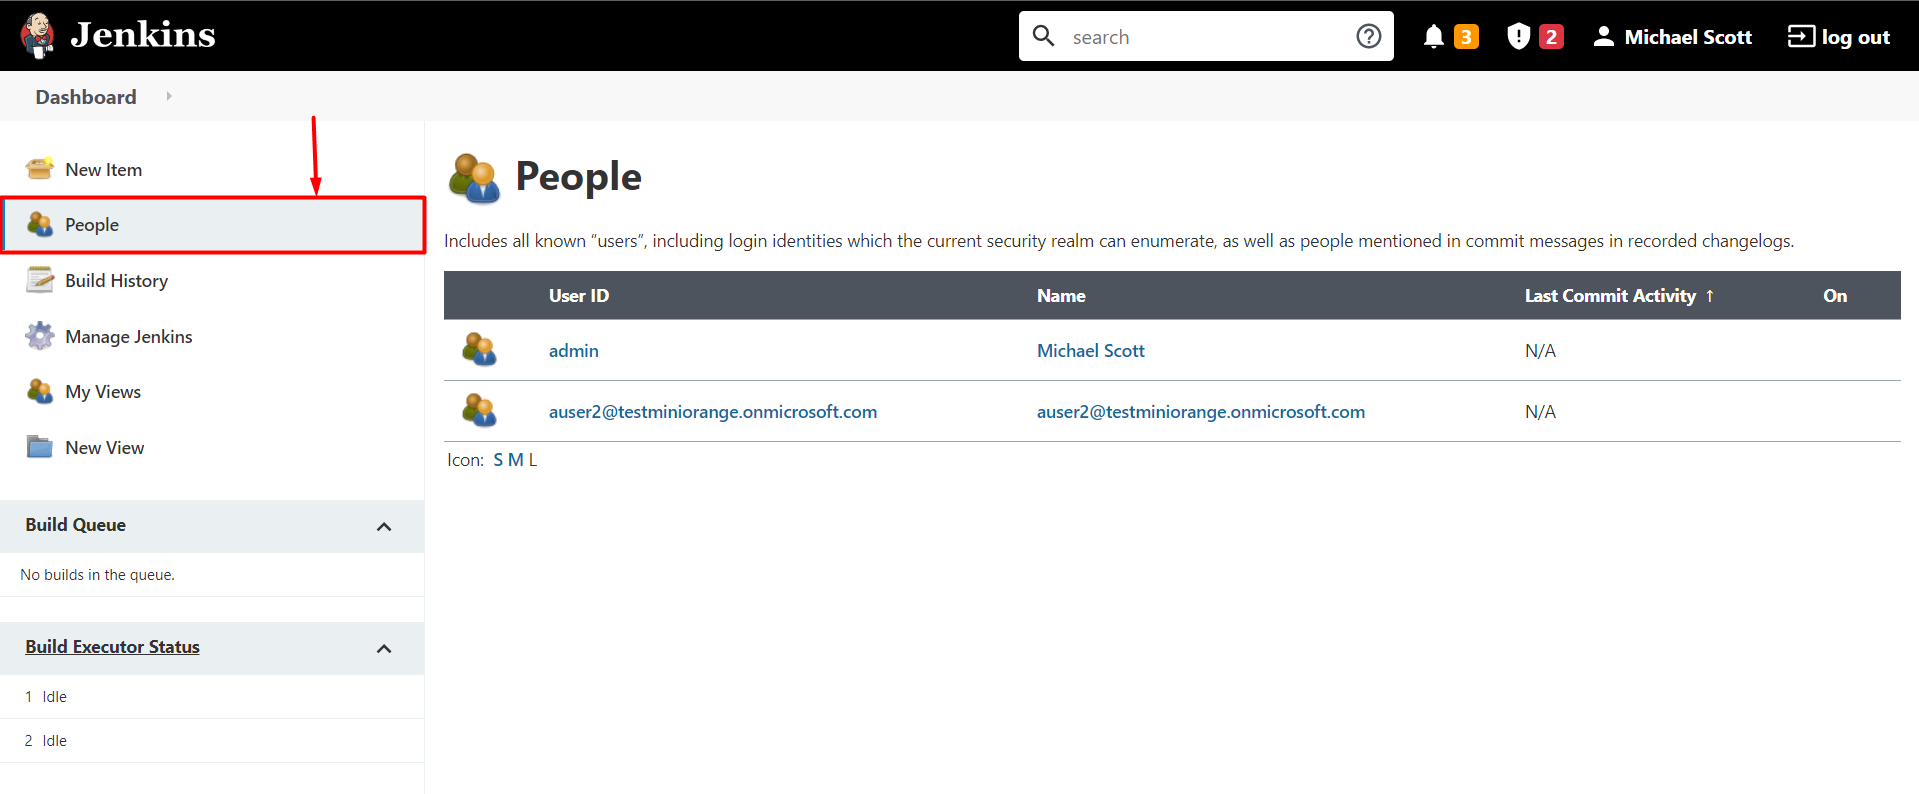The height and width of the screenshot is (794, 1919).
Task: Select icon size L
Action: 533,460
